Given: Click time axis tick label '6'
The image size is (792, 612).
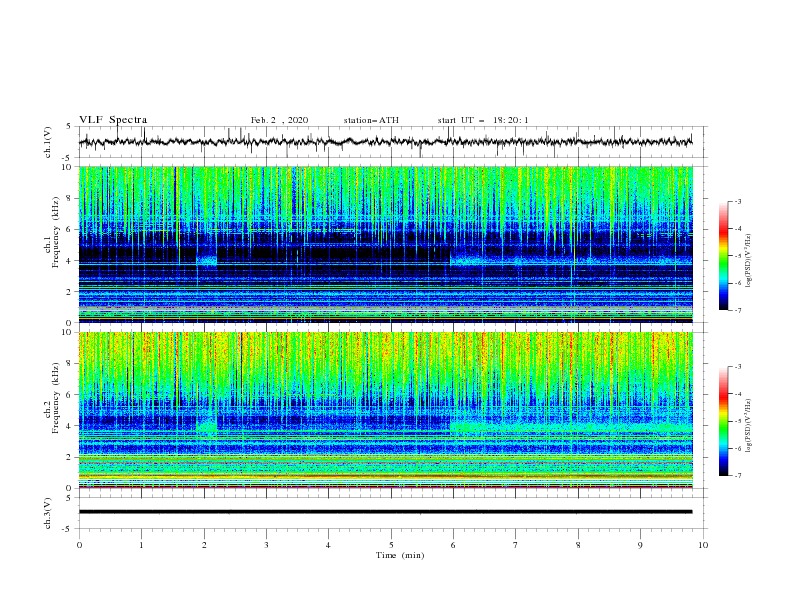Looking at the screenshot, I should pyautogui.click(x=453, y=545).
